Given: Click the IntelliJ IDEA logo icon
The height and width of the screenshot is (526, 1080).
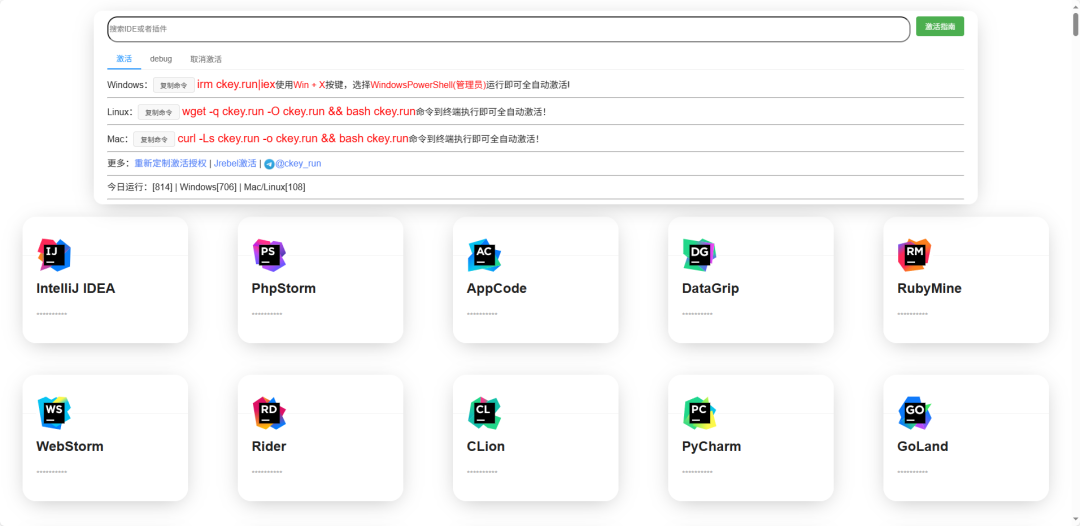Looking at the screenshot, I should (54, 255).
